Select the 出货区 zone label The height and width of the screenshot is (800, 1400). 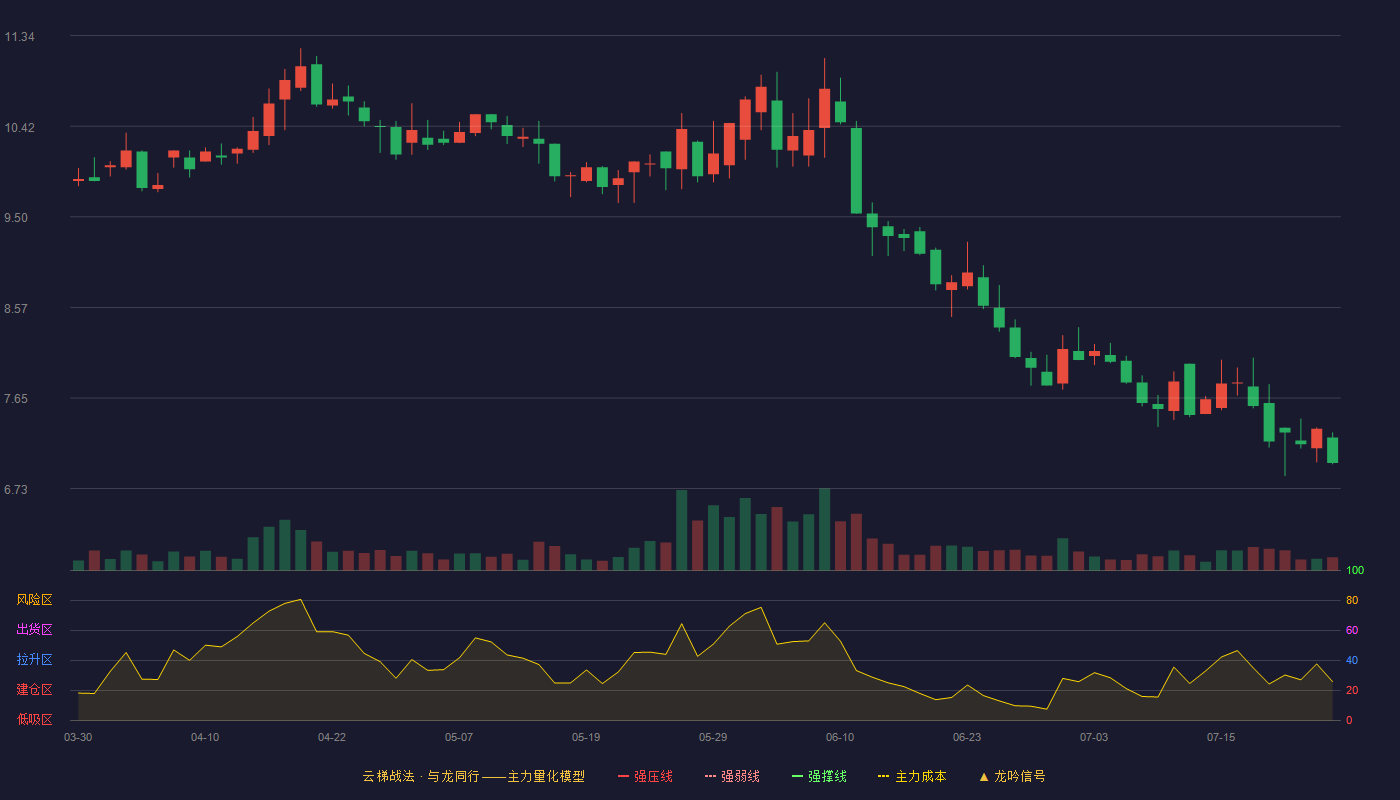pos(34,630)
